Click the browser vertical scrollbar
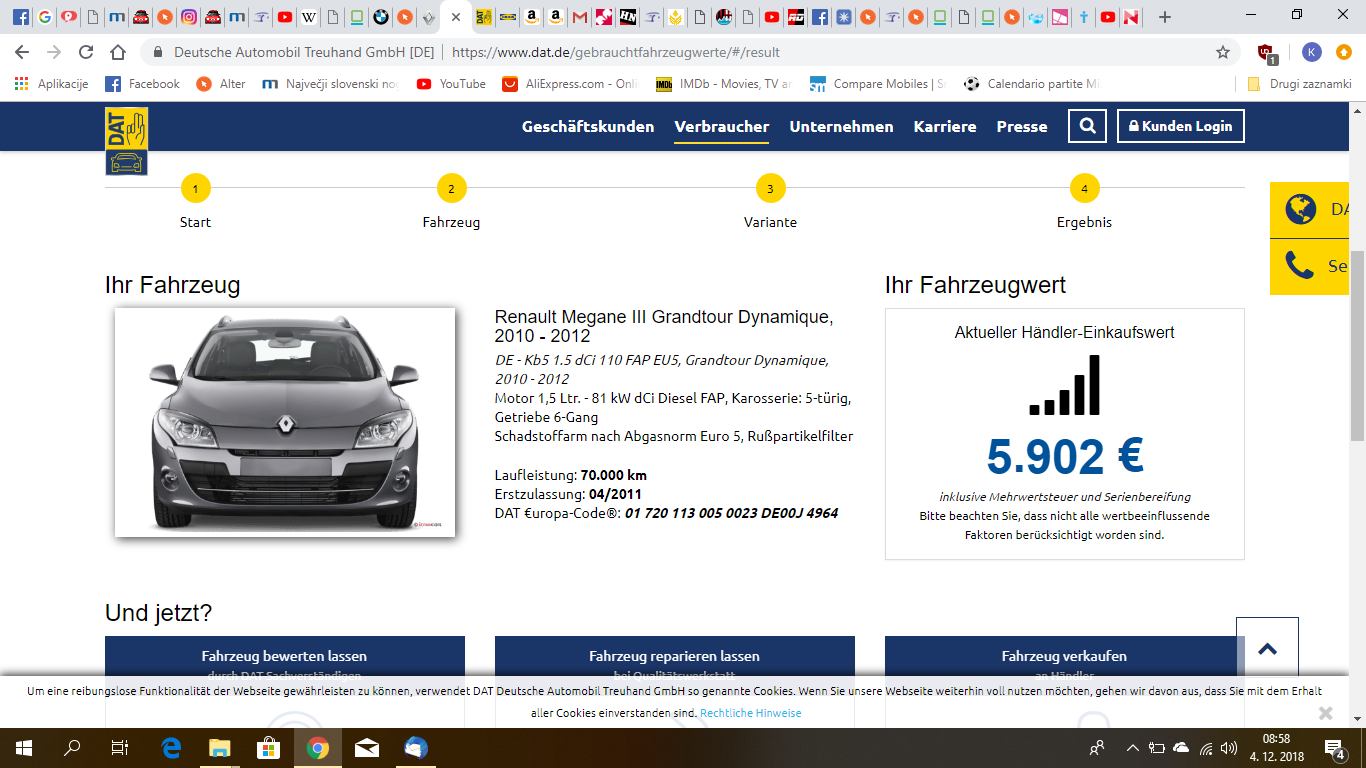Screen dimensions: 1366x768 point(1358,348)
